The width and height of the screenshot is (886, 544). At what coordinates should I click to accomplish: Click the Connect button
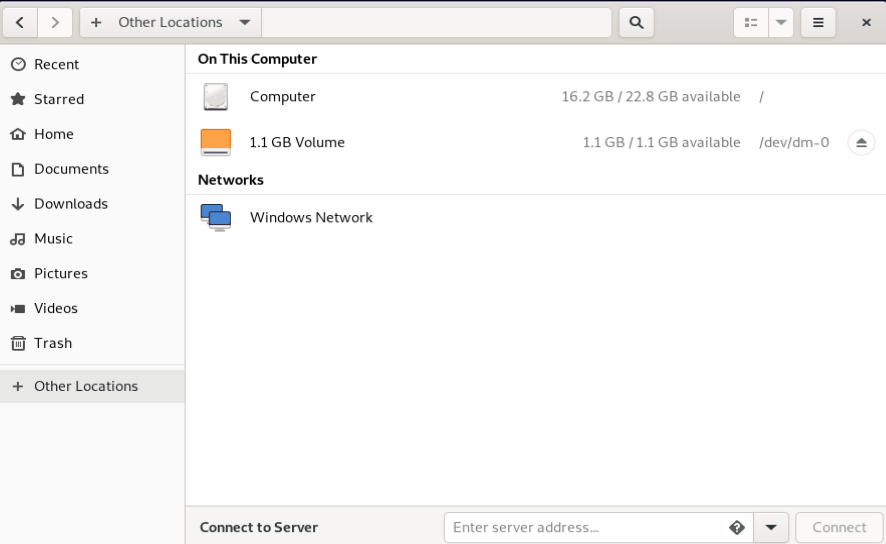(x=839, y=528)
